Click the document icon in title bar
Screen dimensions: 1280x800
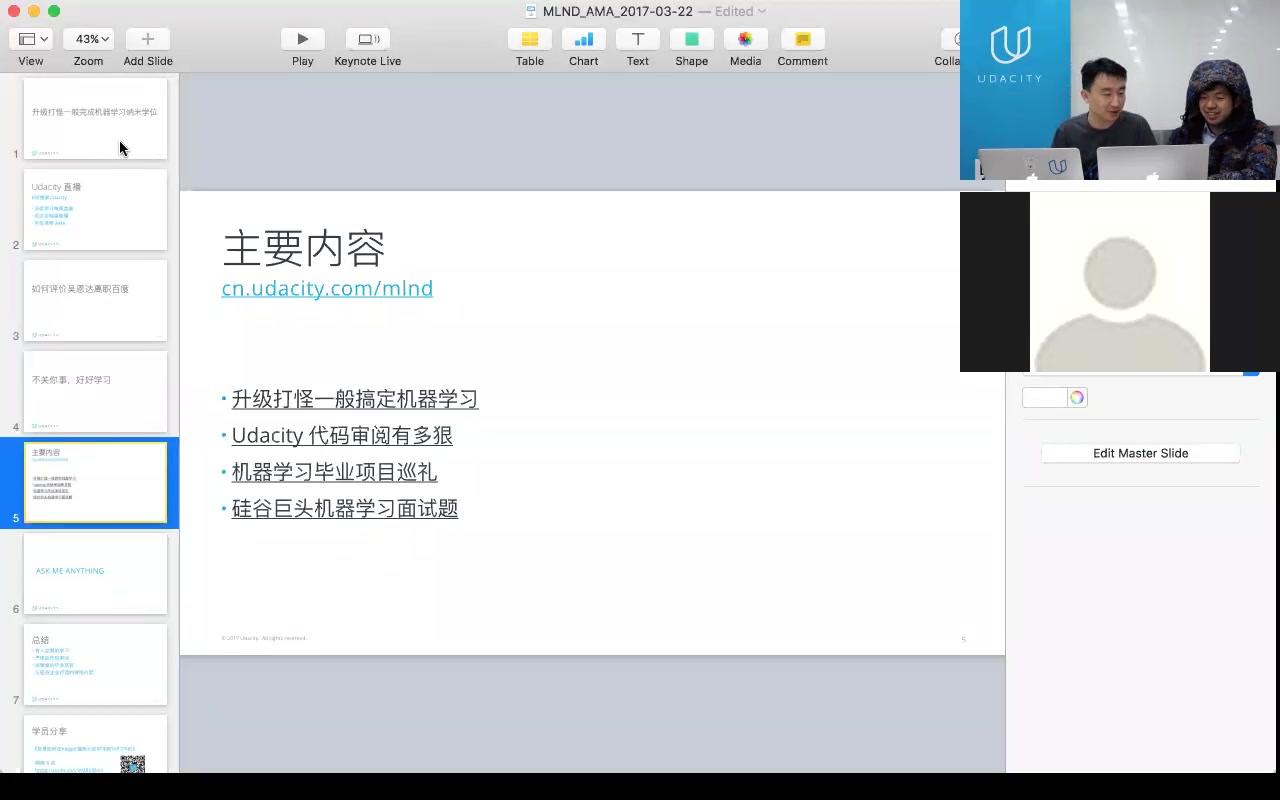coord(531,11)
